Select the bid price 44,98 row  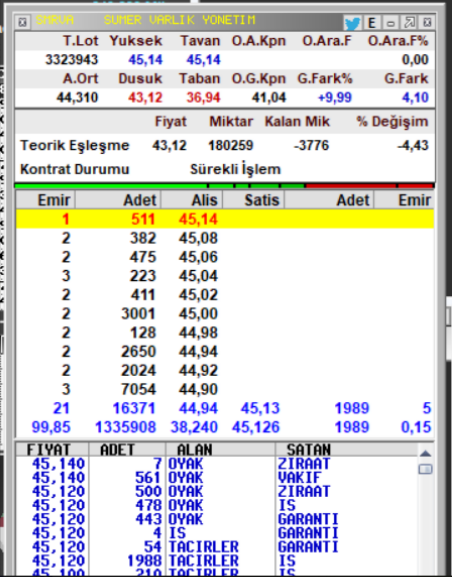pyautogui.click(x=225, y=333)
